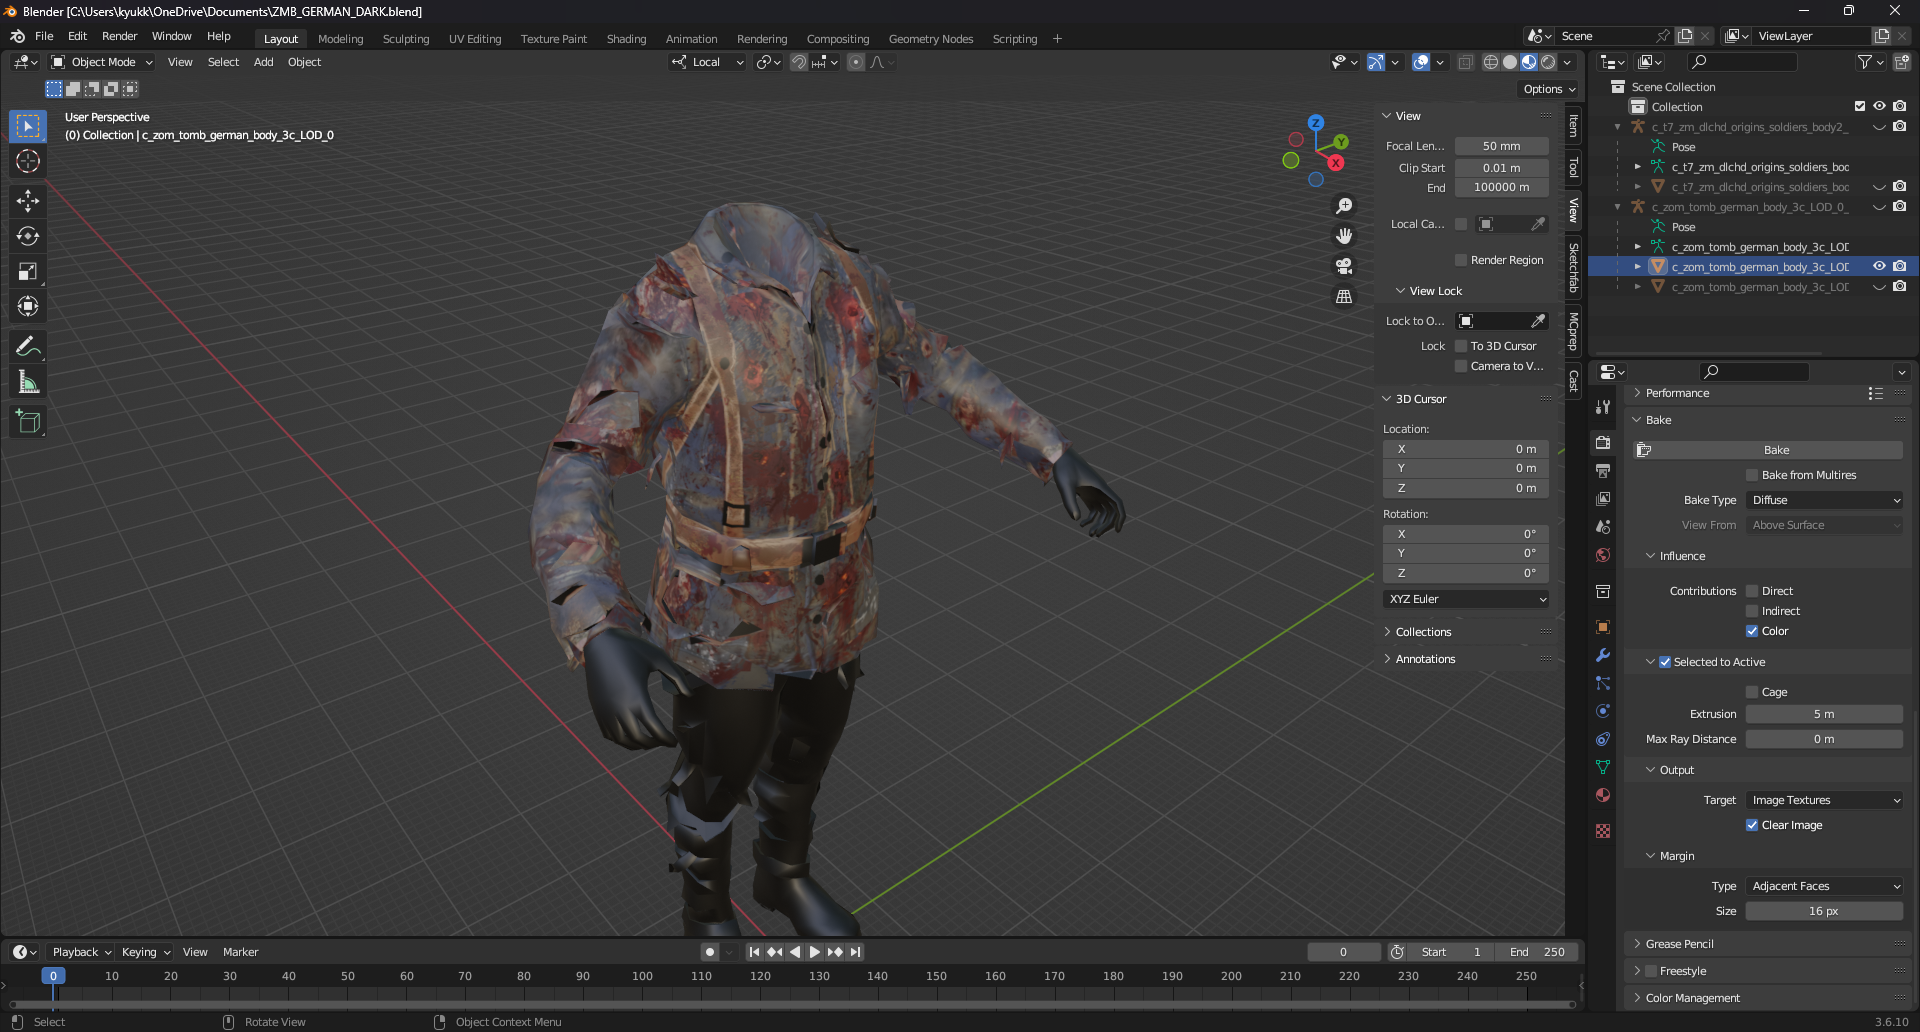Open the Render menu

pyautogui.click(x=119, y=36)
